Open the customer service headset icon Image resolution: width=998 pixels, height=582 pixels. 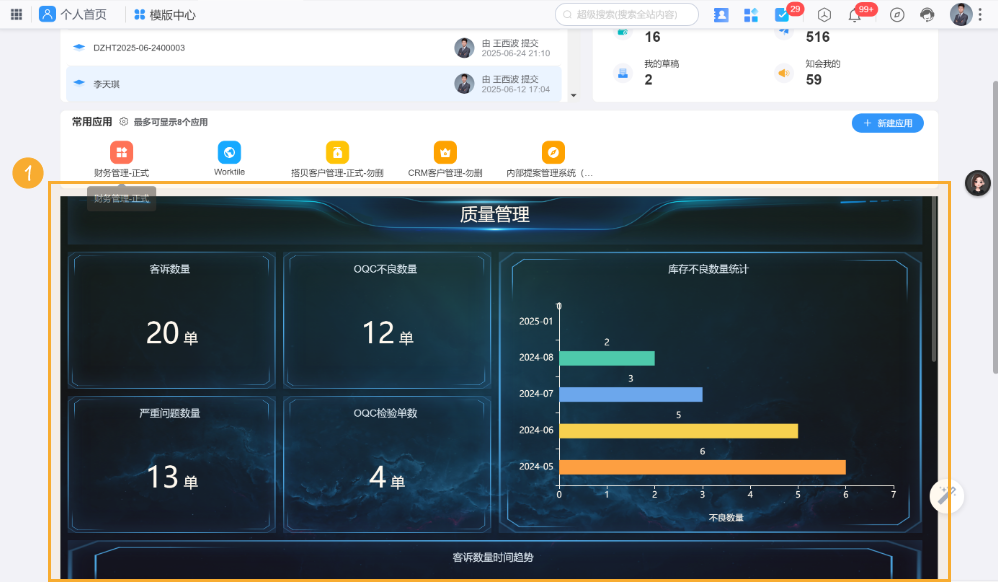coord(926,14)
